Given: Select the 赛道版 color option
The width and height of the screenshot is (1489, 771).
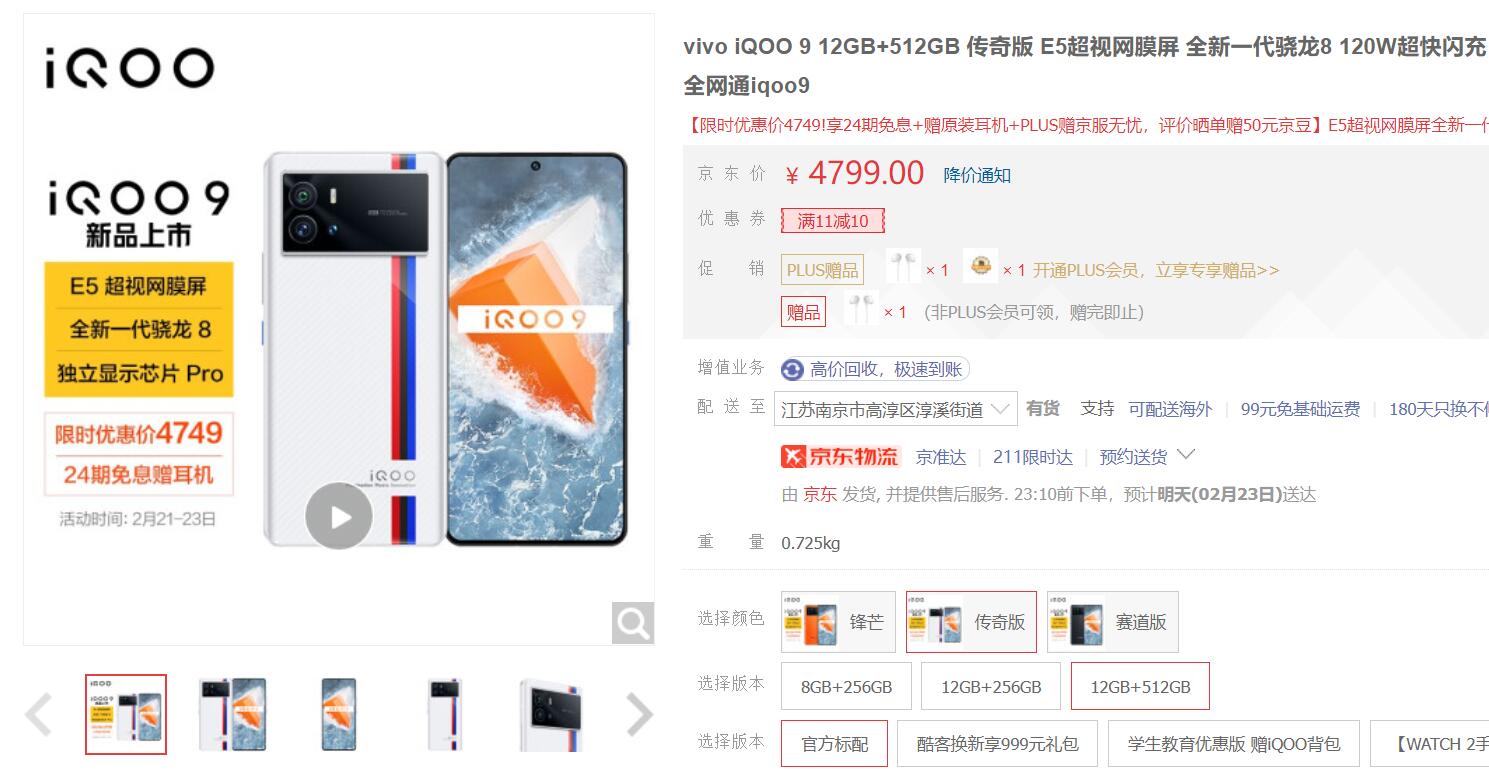Looking at the screenshot, I should point(1112,622).
